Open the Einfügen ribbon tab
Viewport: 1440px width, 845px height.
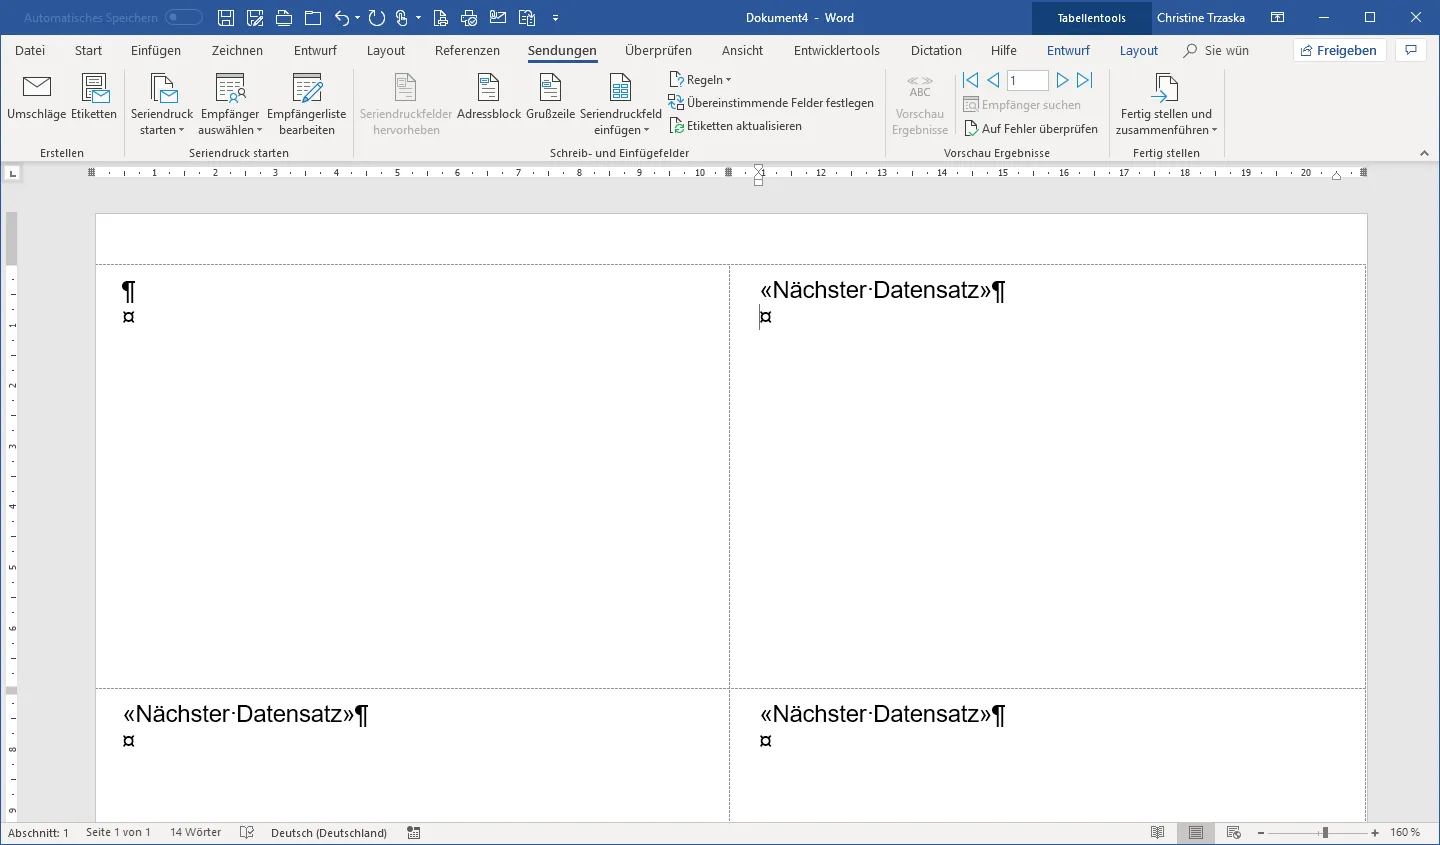156,51
